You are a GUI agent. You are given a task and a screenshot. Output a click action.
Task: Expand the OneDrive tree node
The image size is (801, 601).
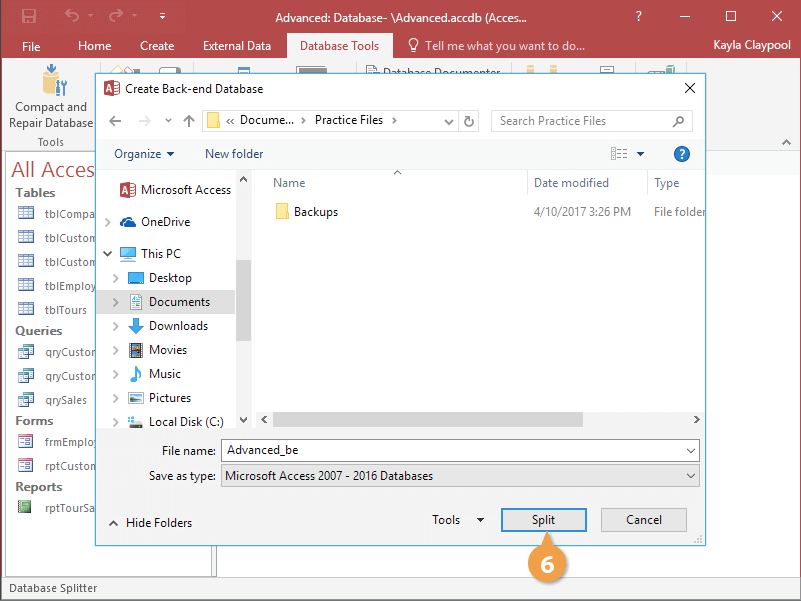coord(108,222)
